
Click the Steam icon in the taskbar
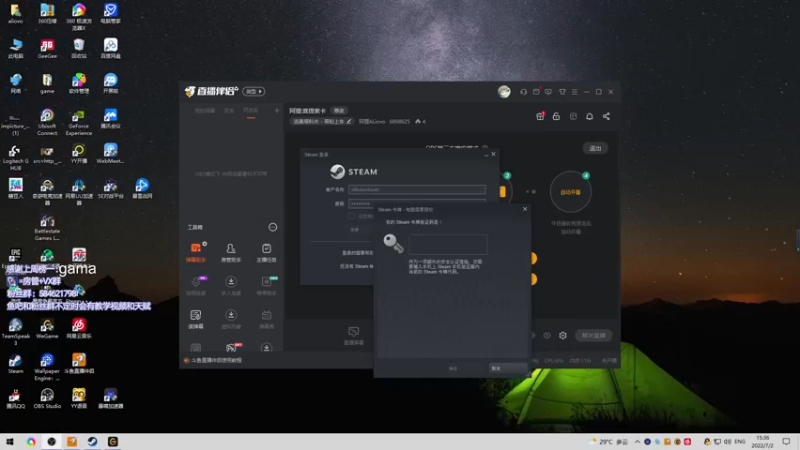point(92,441)
